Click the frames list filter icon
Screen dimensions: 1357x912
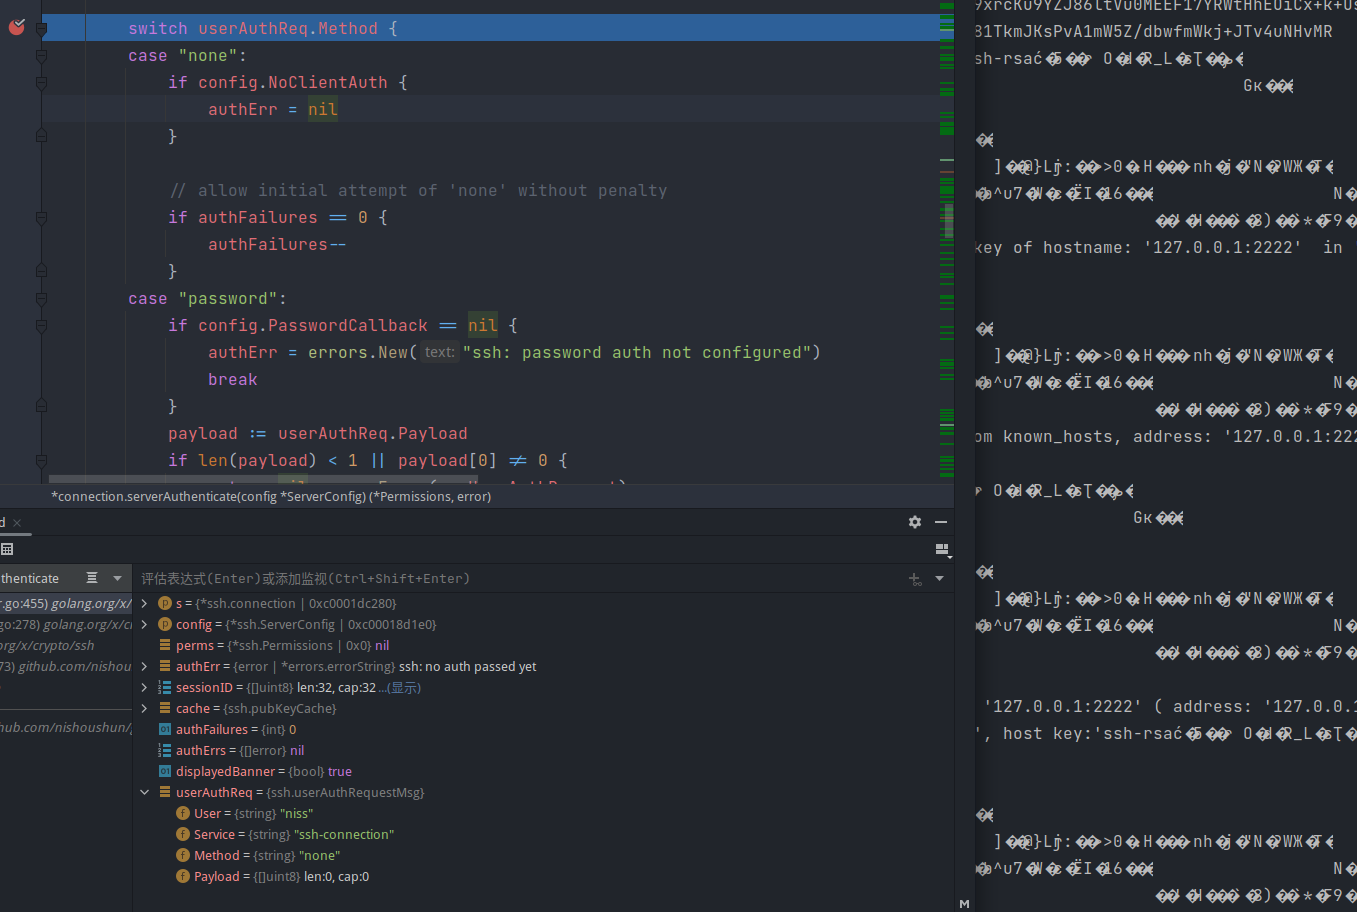pyautogui.click(x=92, y=578)
